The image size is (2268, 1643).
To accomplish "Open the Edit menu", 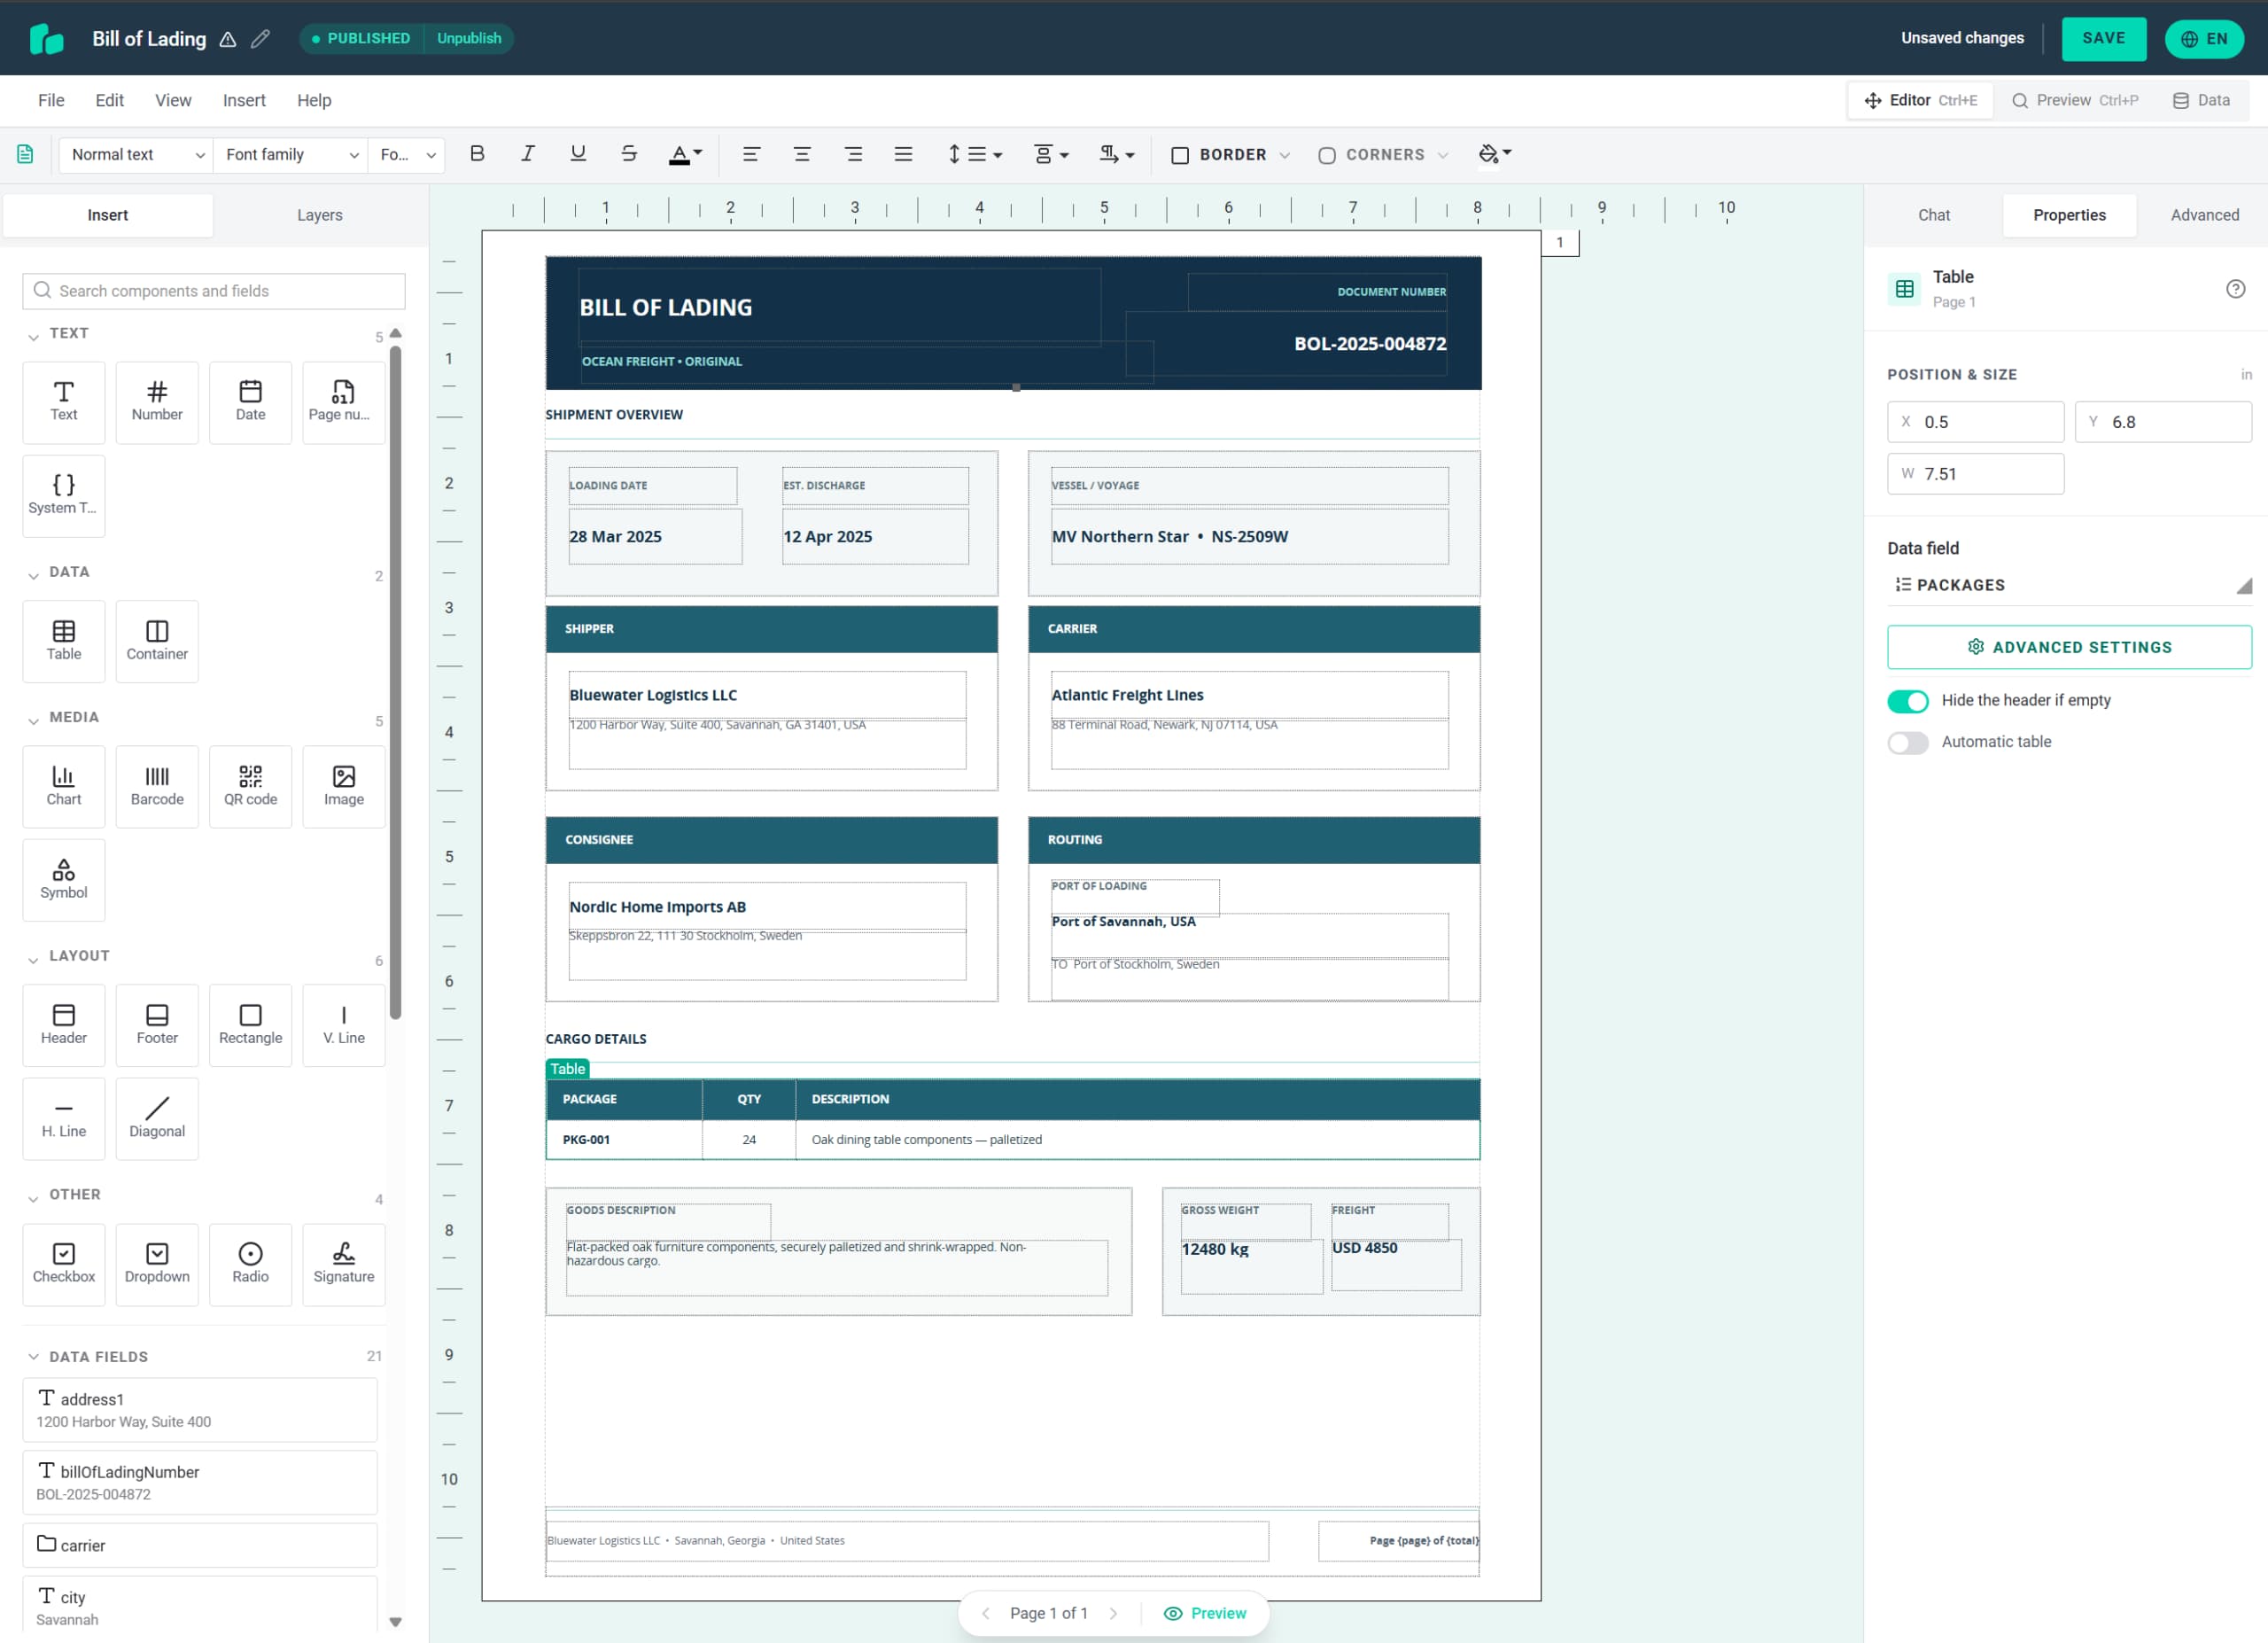I will pos(109,100).
